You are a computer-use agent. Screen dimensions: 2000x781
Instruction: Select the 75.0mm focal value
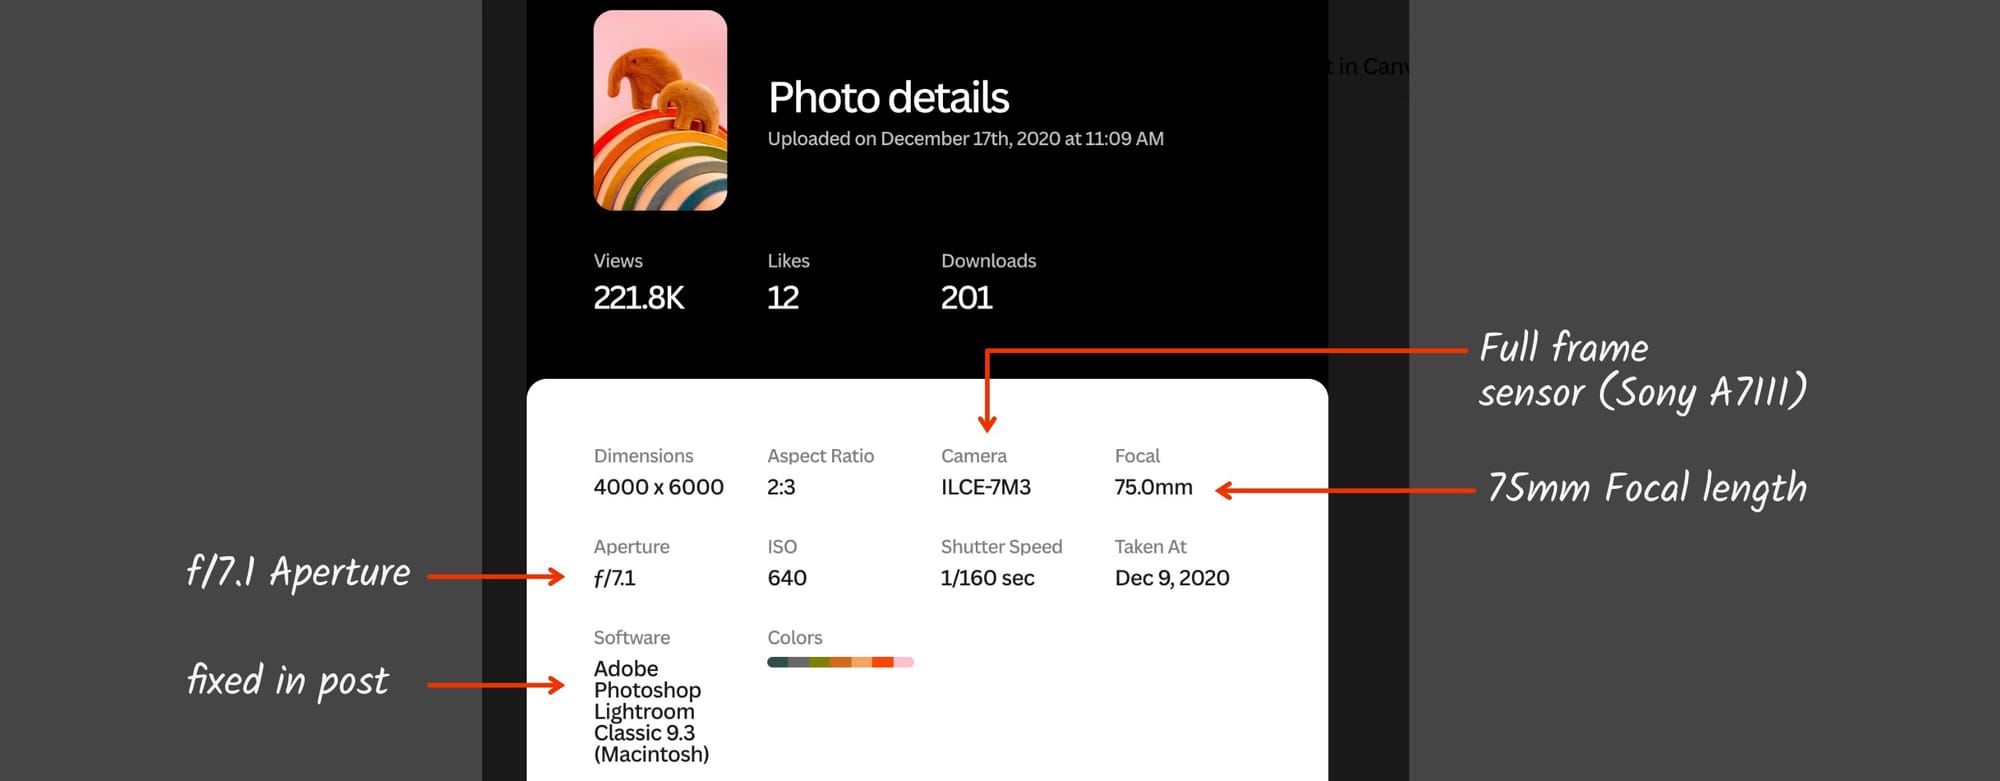click(1153, 487)
